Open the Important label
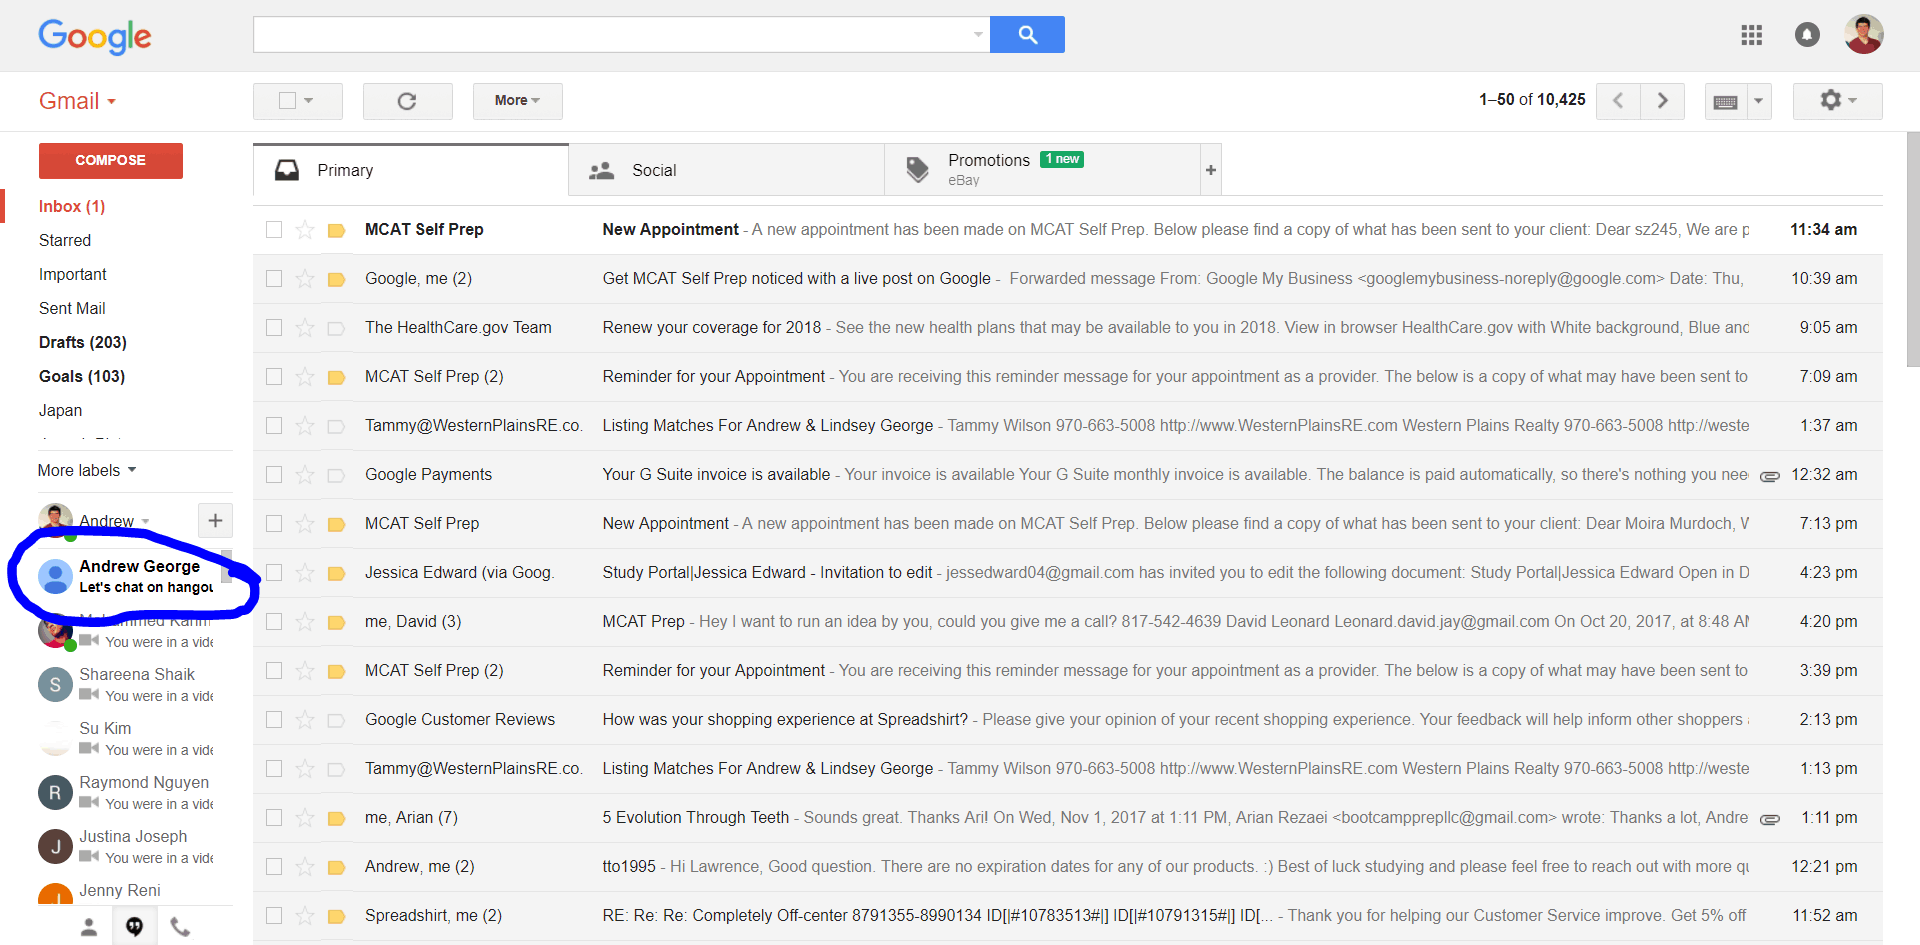1920x945 pixels. point(73,275)
